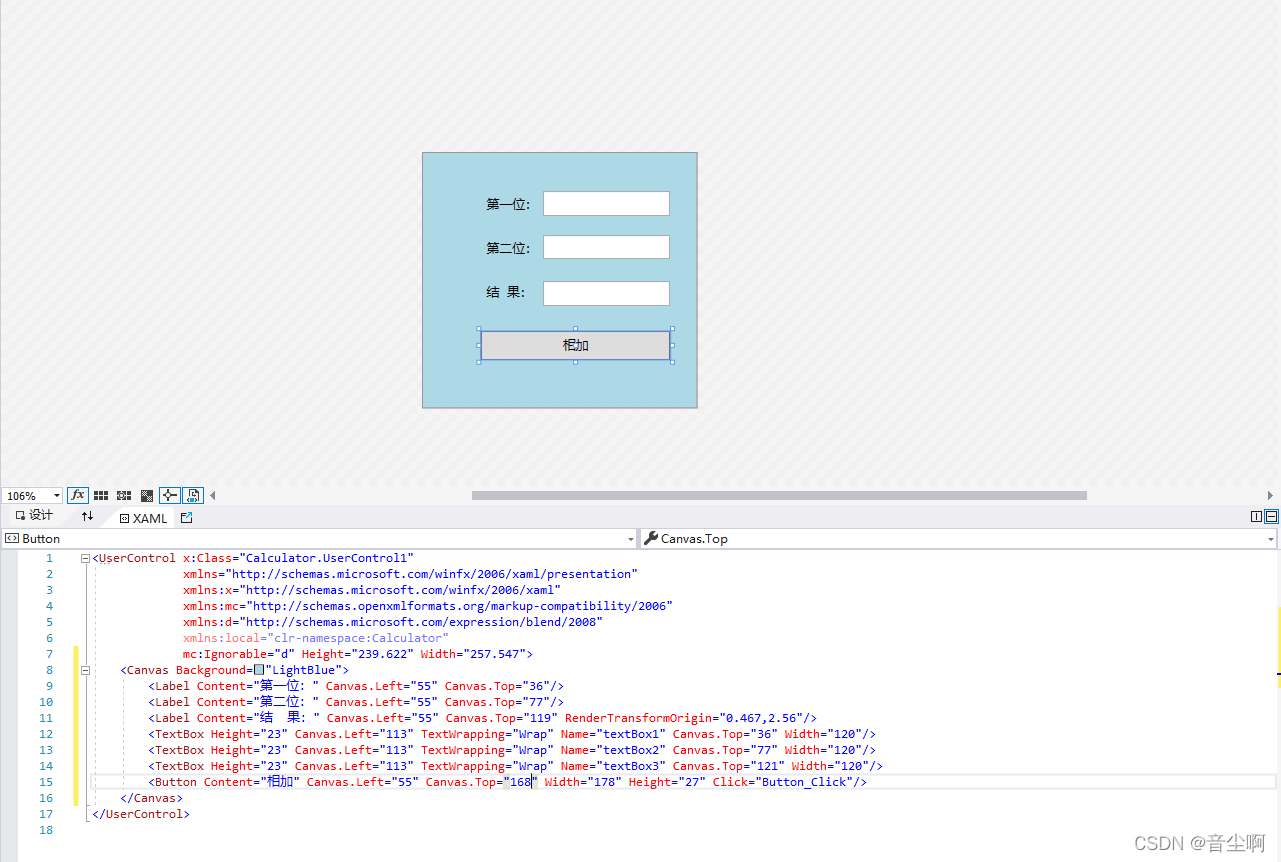Image resolution: width=1281 pixels, height=862 pixels.
Task: Collapse the Canvas block on line 8
Action: point(85,670)
